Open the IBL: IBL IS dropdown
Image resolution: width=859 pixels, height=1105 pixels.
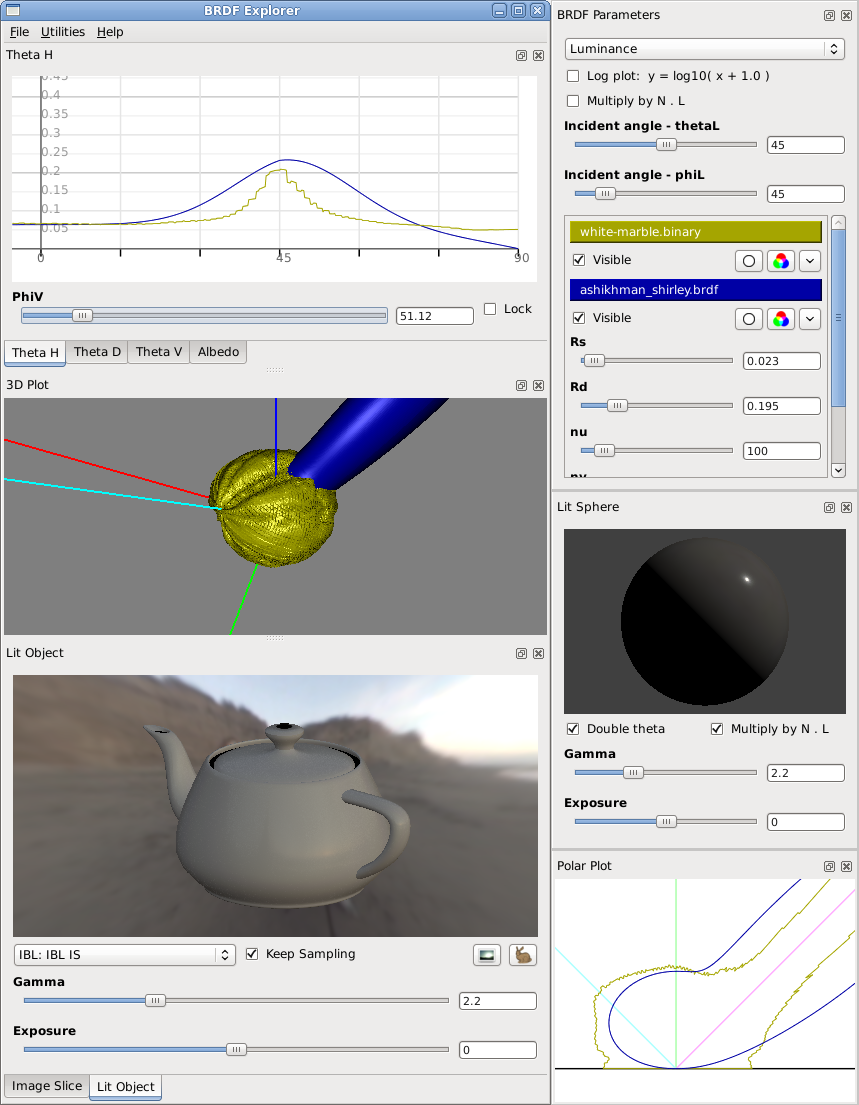(x=125, y=955)
